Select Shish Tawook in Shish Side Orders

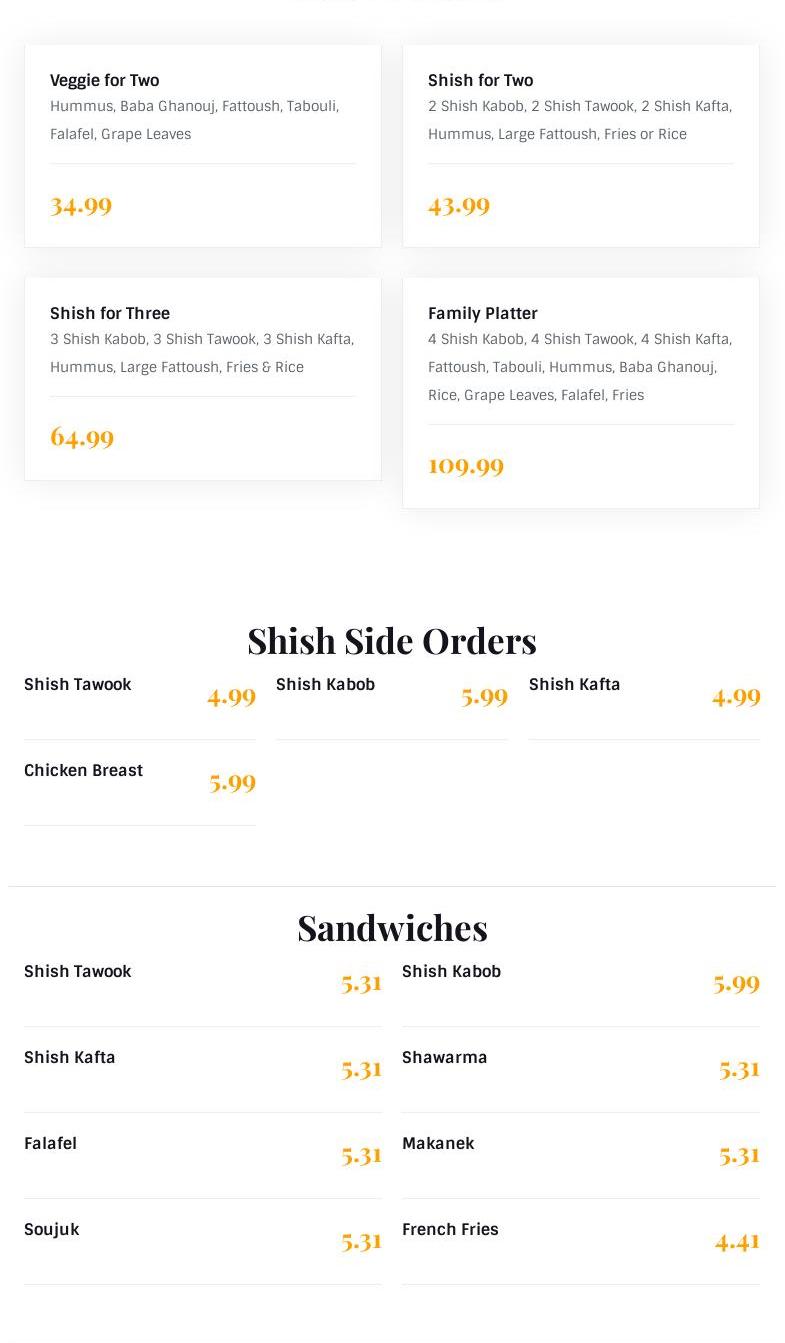pyautogui.click(x=78, y=685)
